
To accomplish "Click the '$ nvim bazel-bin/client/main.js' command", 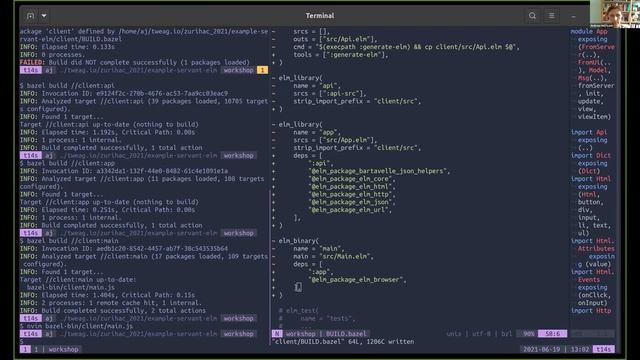I will [x=76, y=326].
